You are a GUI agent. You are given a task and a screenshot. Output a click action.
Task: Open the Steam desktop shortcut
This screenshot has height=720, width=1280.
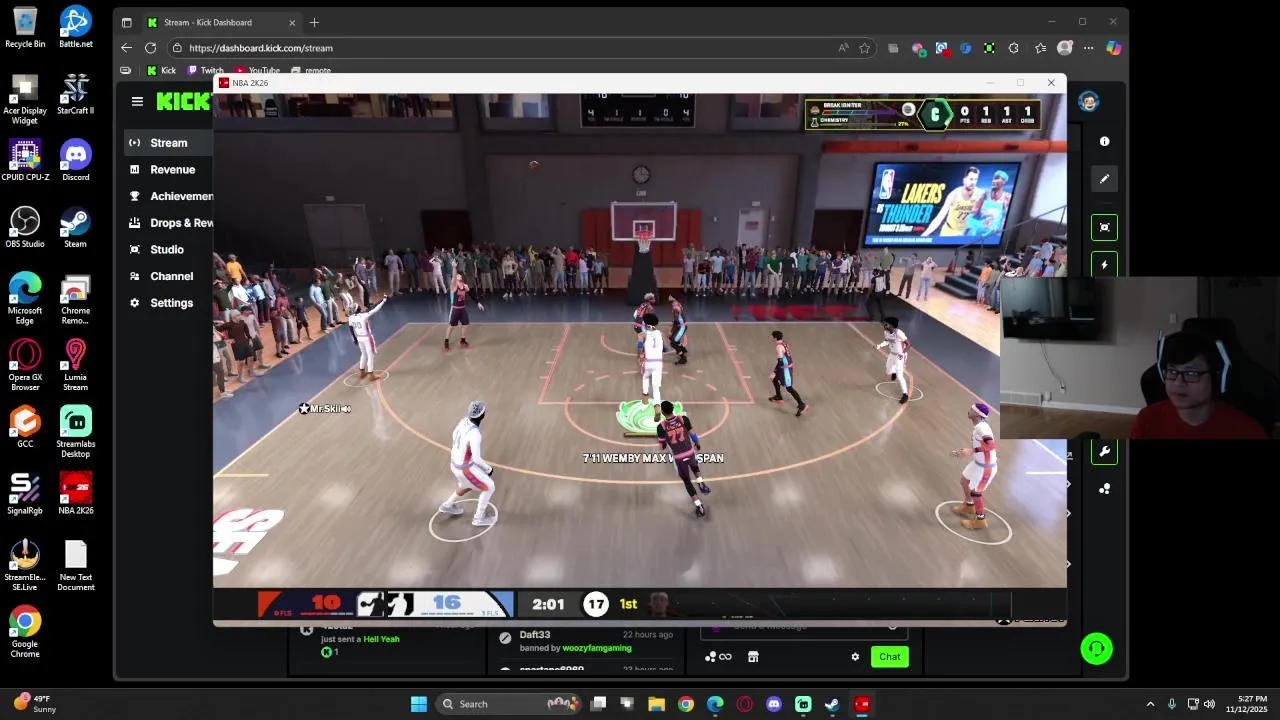coord(76,228)
